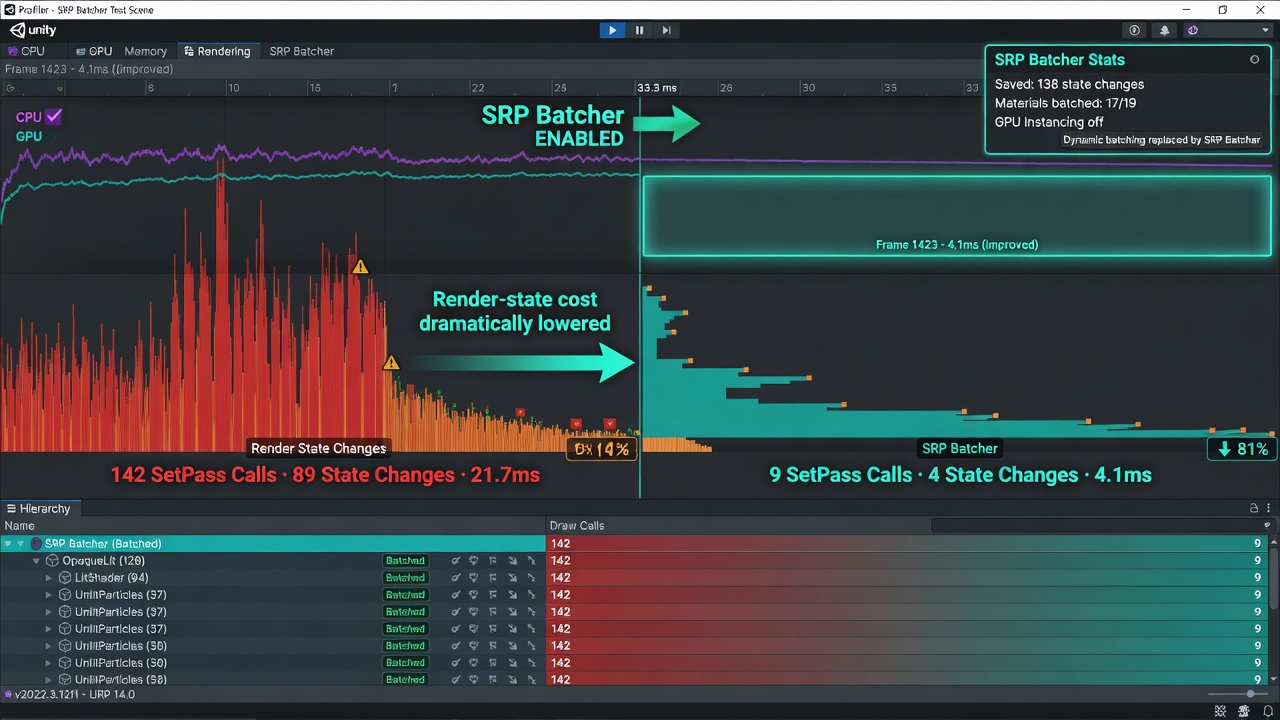
Task: Open the Hierarchy panel tab
Action: [x=39, y=508]
